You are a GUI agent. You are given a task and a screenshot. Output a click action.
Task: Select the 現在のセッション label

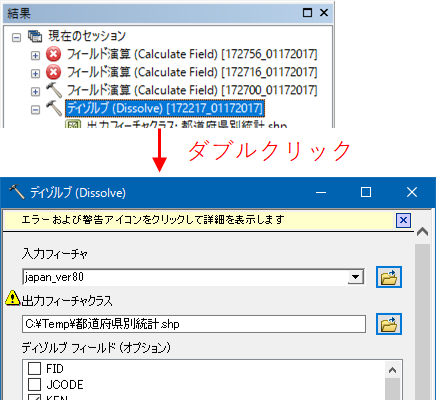click(87, 36)
